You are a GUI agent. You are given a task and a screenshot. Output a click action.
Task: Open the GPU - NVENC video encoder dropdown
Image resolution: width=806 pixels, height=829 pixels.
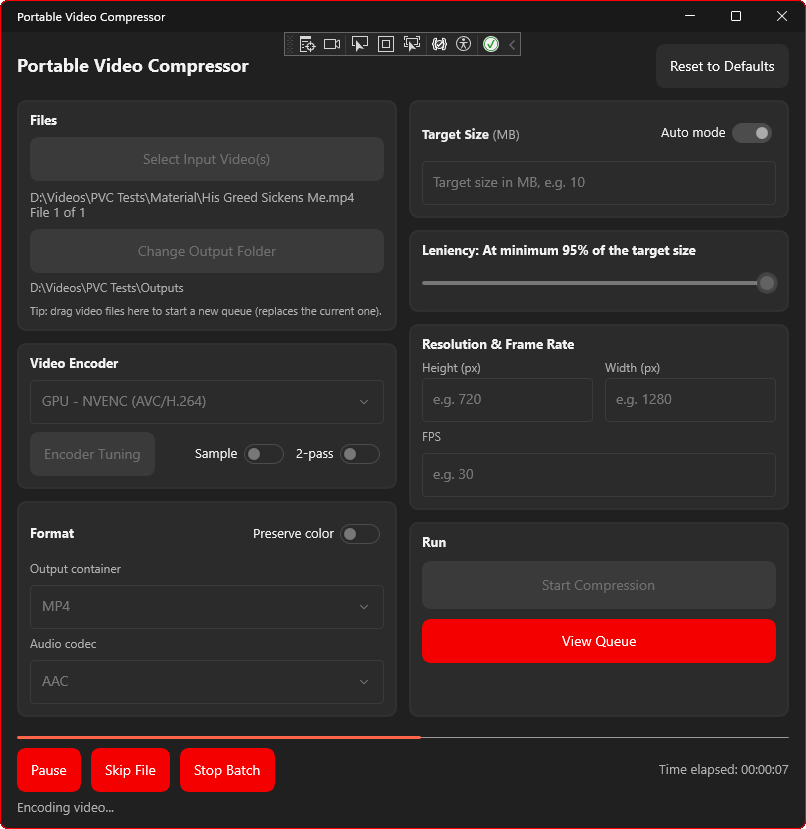click(x=207, y=402)
